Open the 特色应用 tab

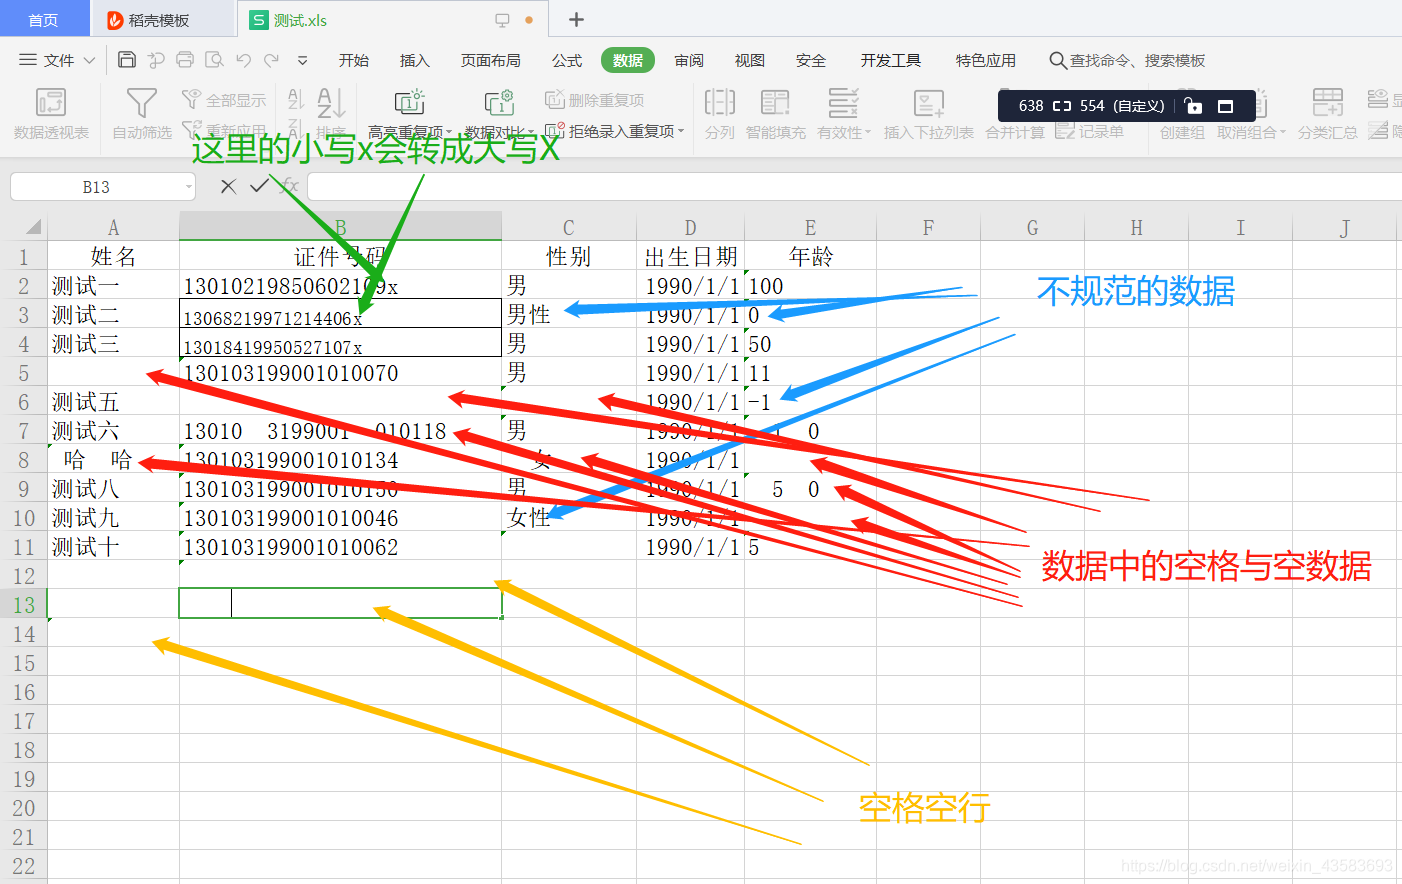click(986, 60)
